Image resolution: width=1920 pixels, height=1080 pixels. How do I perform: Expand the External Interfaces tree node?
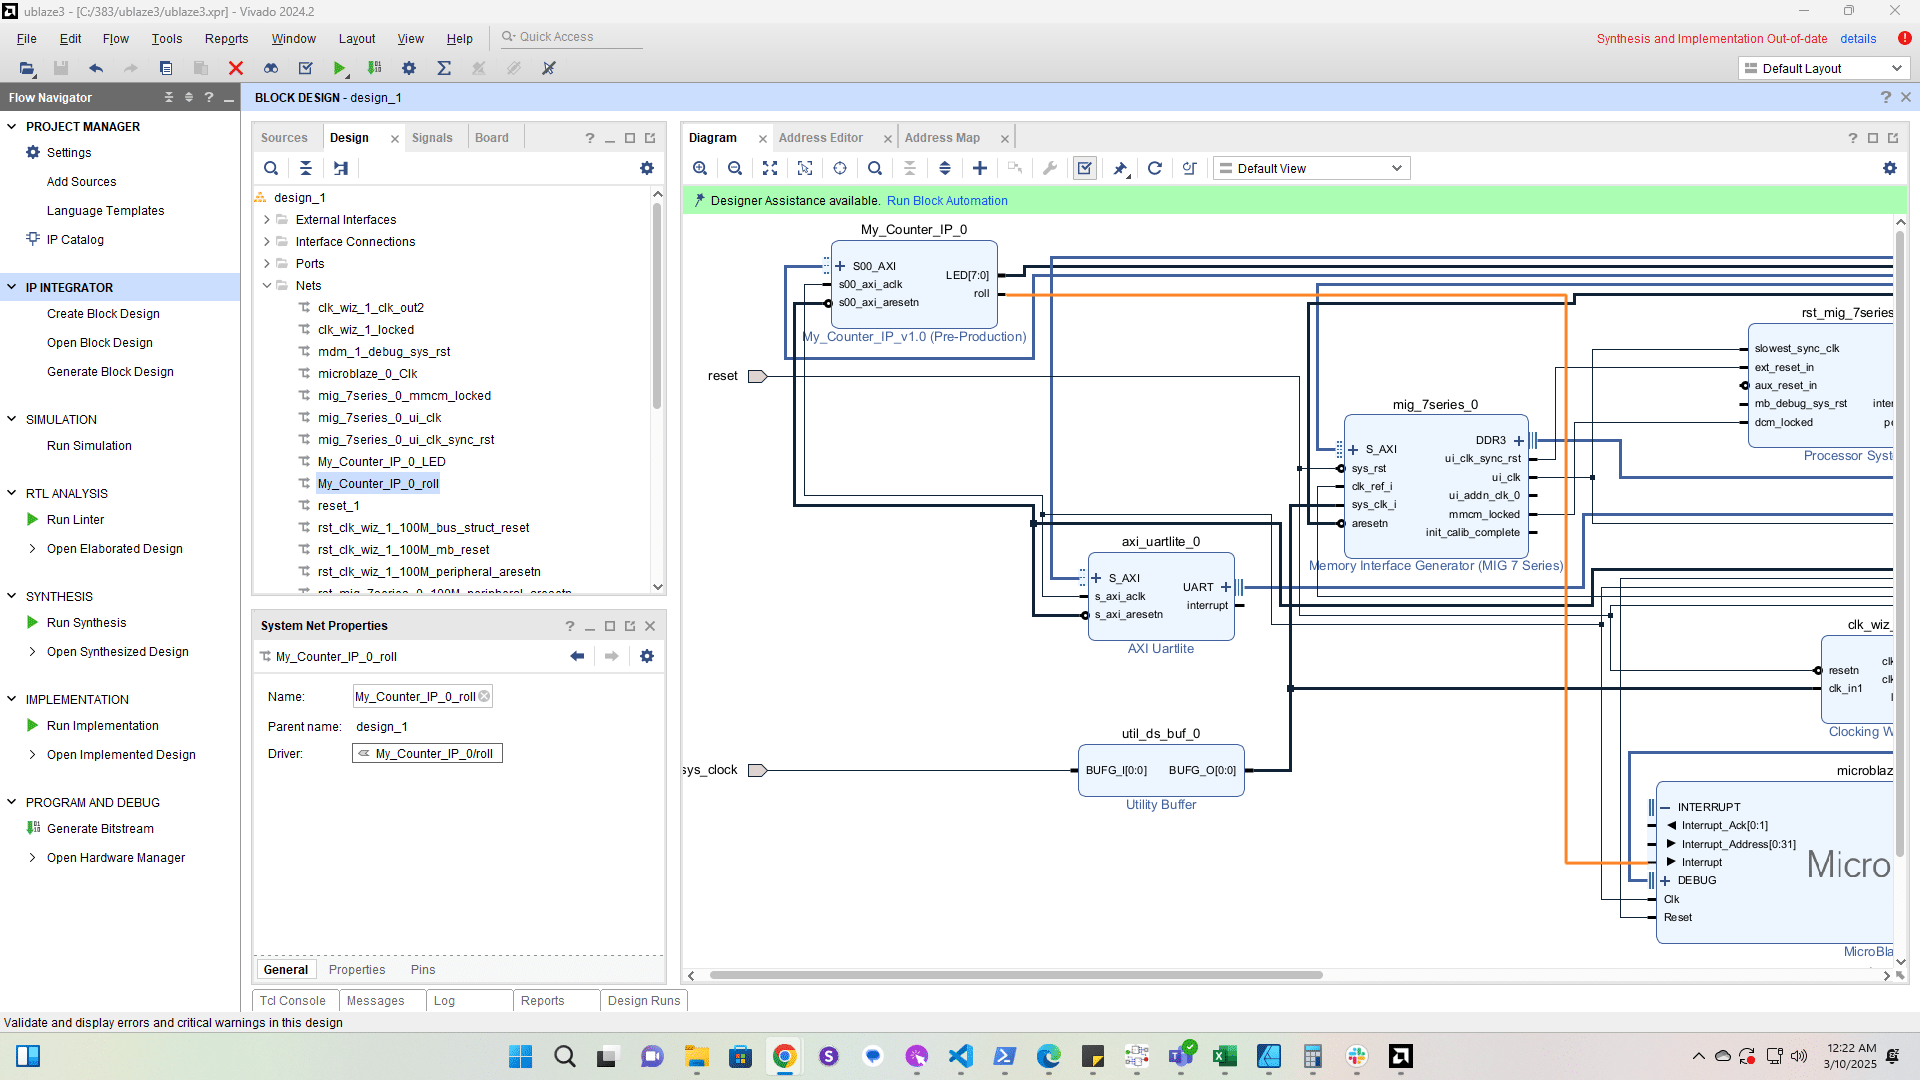(x=267, y=220)
